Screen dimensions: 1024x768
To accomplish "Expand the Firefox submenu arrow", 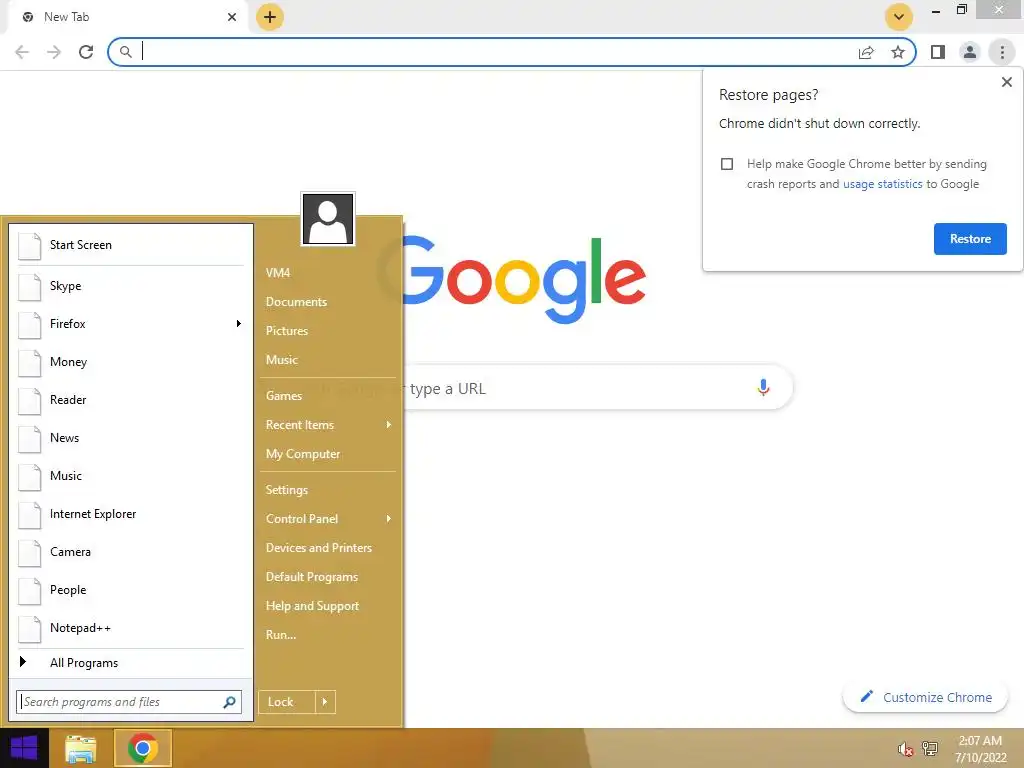I will click(x=239, y=324).
